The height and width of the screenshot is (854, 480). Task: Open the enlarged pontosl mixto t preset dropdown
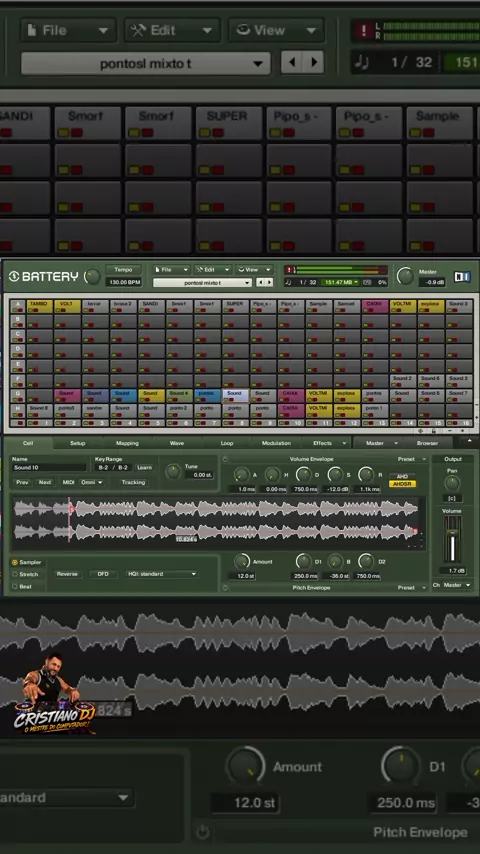click(x=145, y=63)
